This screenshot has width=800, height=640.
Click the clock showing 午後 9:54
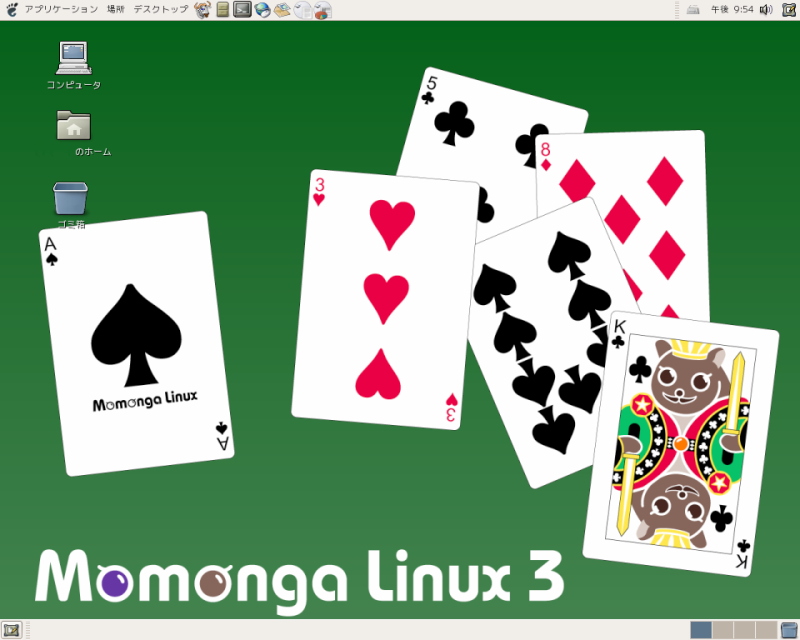tap(732, 10)
